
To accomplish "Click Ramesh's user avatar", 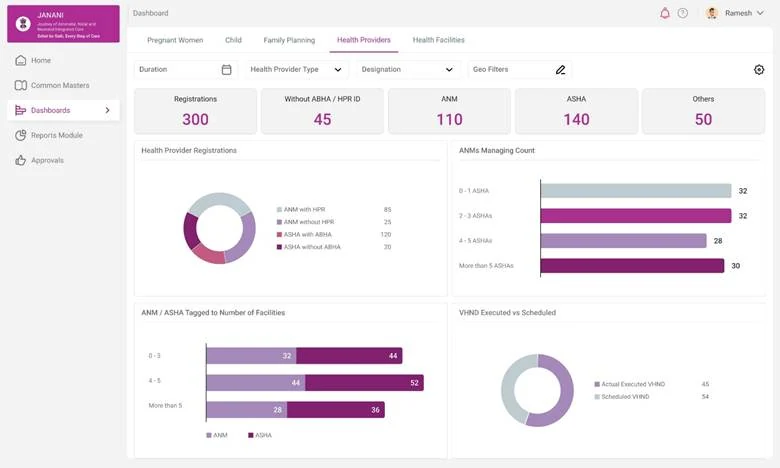I will (712, 13).
